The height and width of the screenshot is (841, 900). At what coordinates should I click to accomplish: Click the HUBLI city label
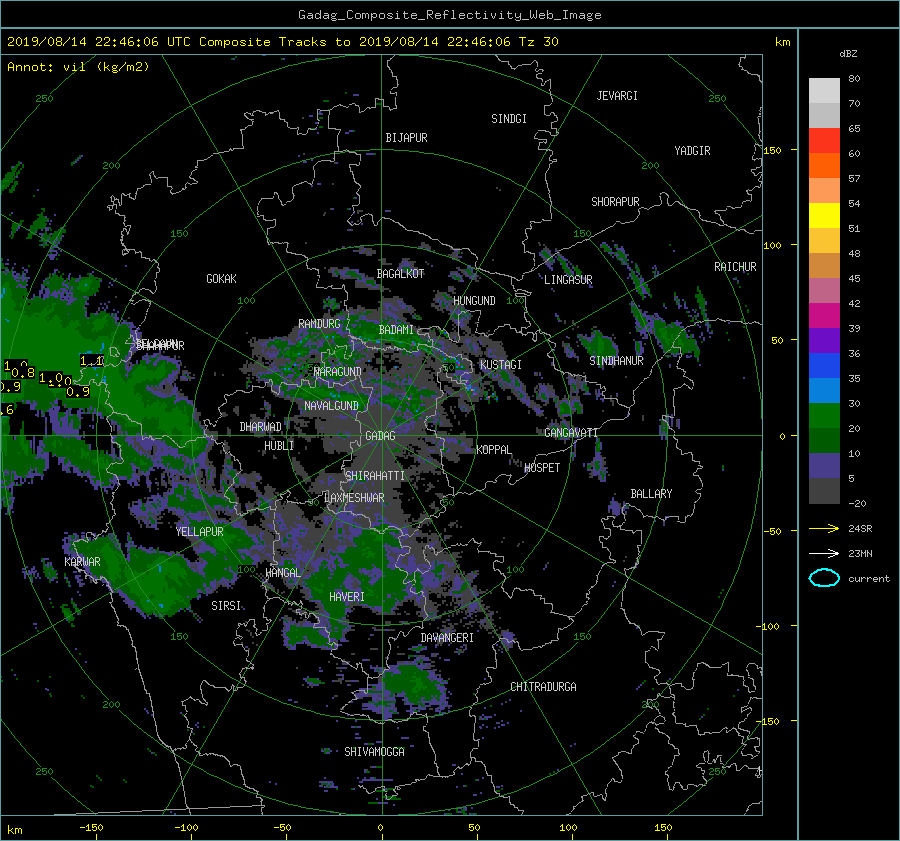(279, 446)
